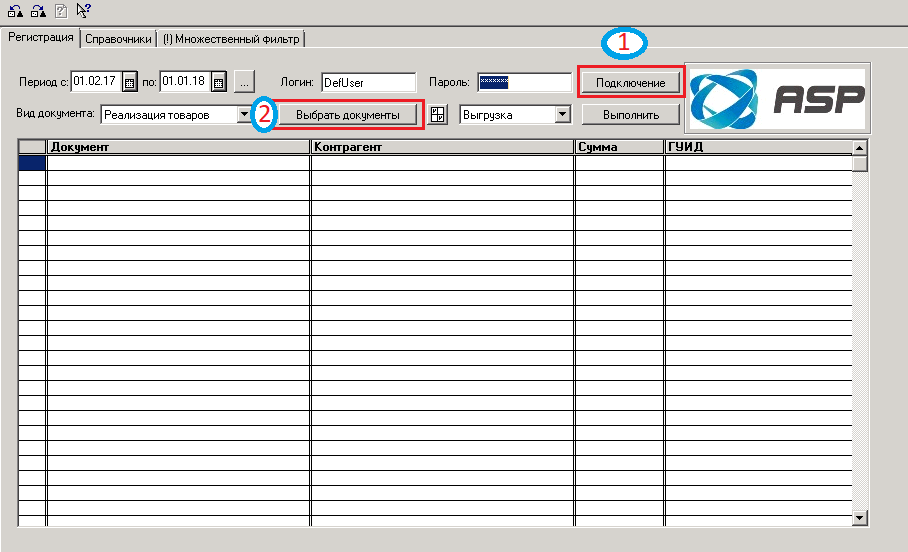Viewport: 908px width, 552px height.
Task: Open calendar for the period end date
Action: point(218,82)
